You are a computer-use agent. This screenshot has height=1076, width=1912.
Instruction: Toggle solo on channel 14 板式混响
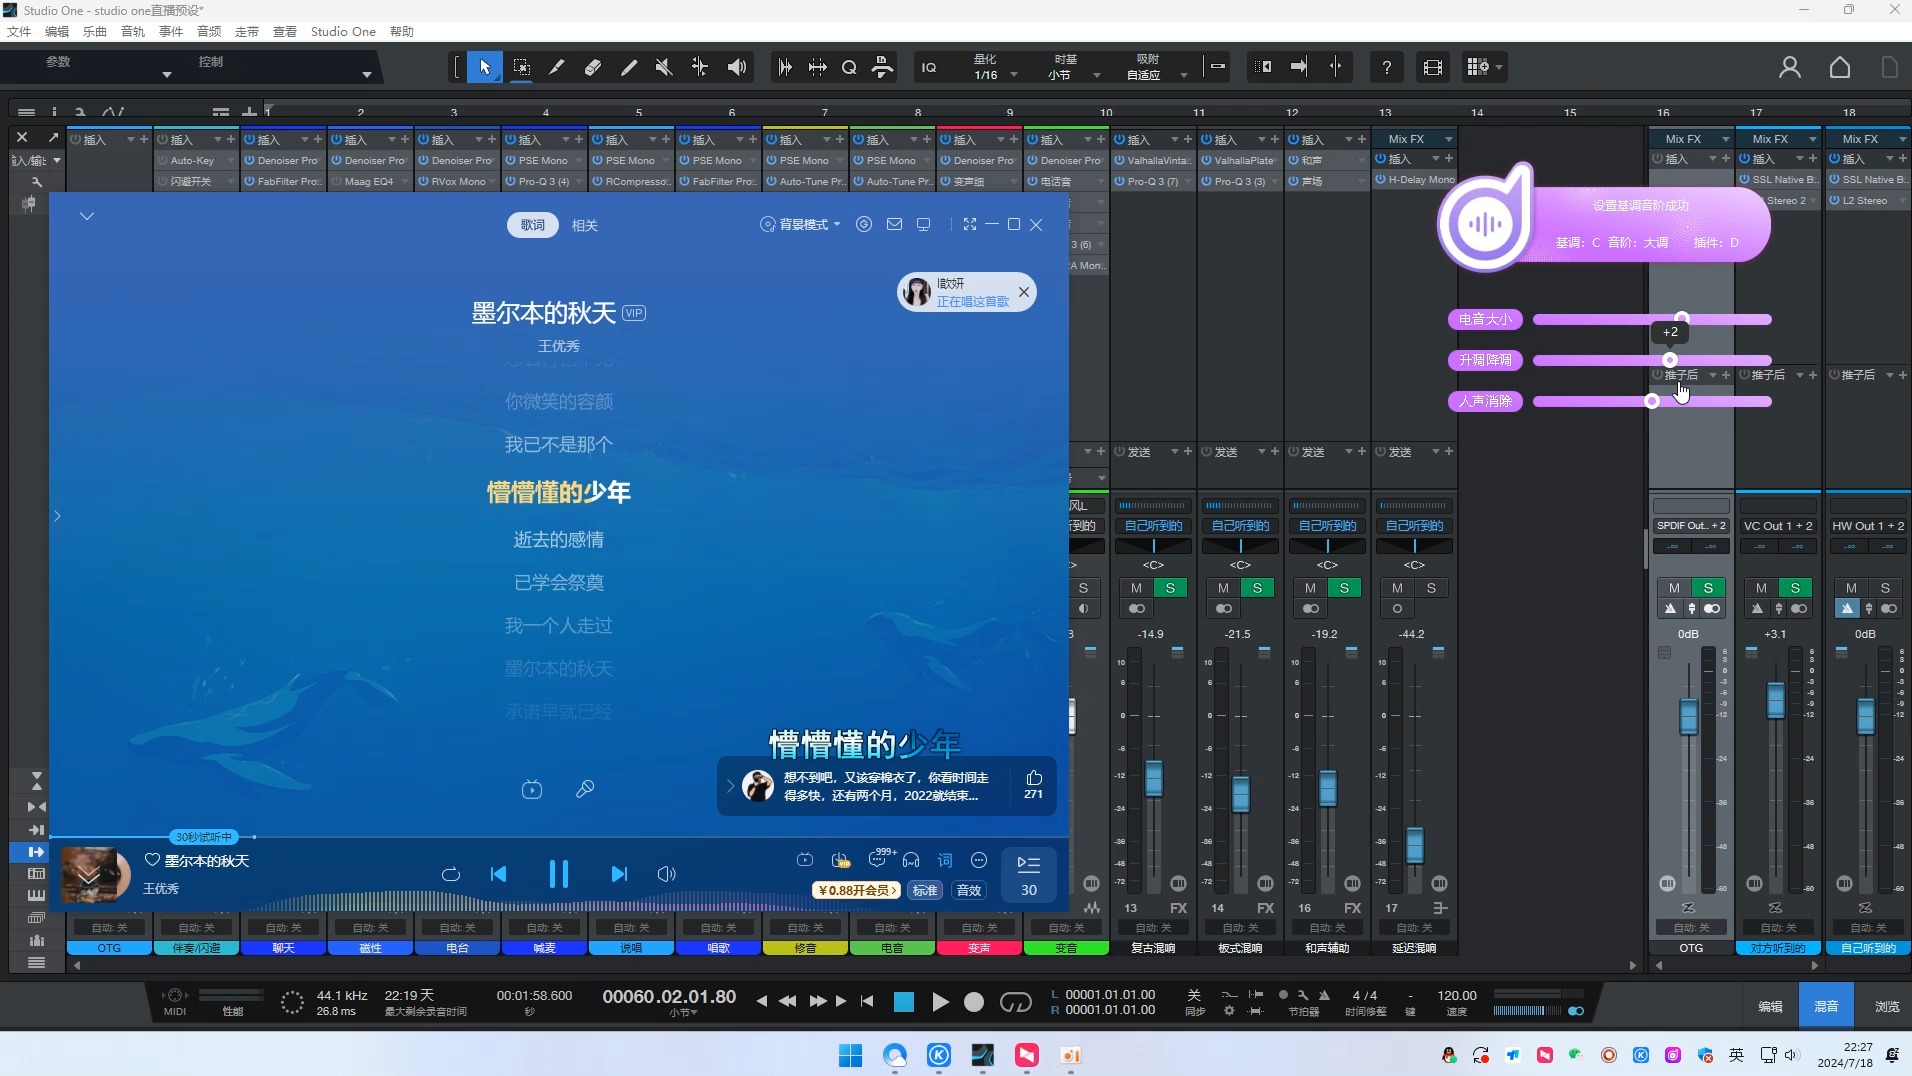point(1257,588)
